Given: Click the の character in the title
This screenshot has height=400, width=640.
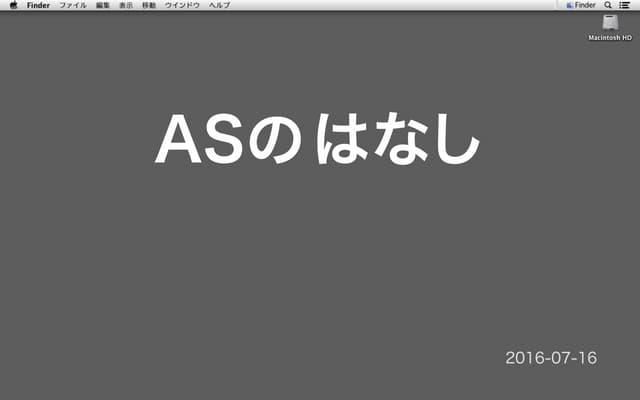Looking at the screenshot, I should point(274,141).
